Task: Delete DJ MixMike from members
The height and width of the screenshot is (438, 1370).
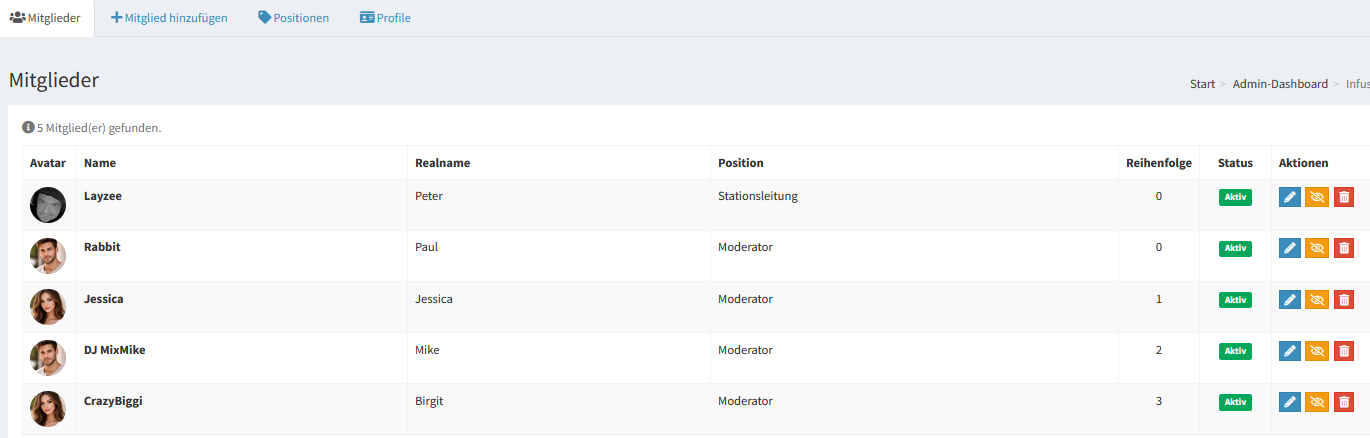Action: point(1344,350)
